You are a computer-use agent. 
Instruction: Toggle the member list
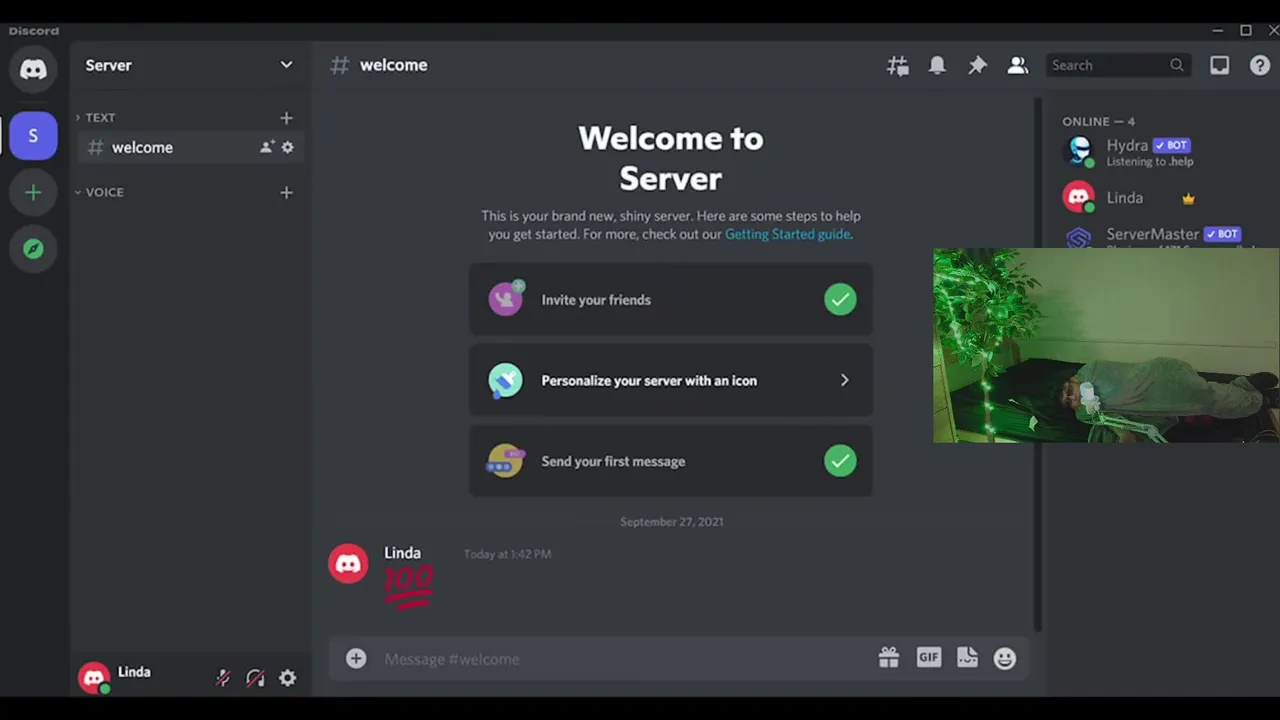(x=1017, y=66)
